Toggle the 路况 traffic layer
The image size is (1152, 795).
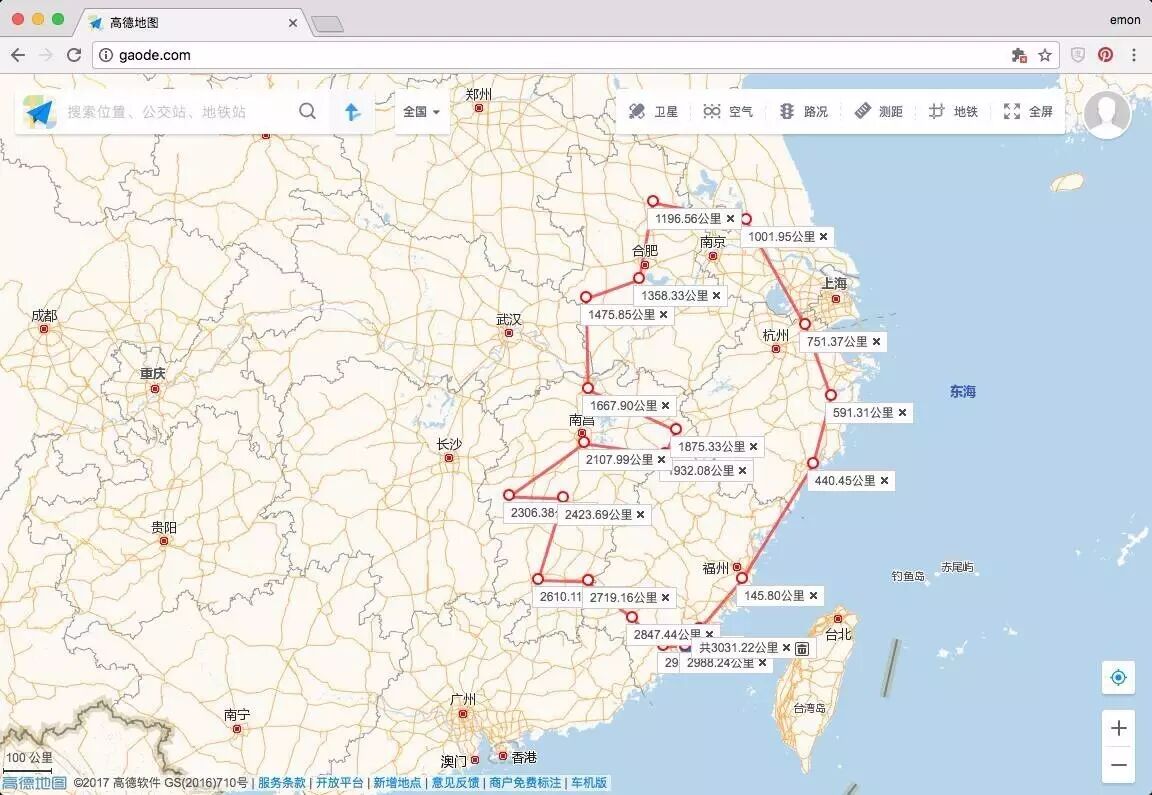point(803,112)
